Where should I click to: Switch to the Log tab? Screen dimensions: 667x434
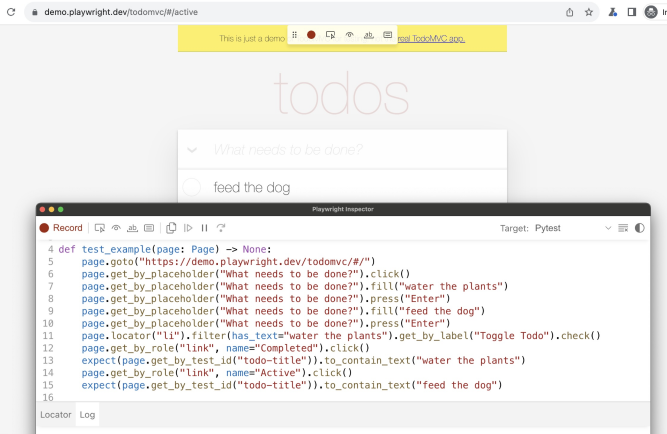(x=88, y=413)
